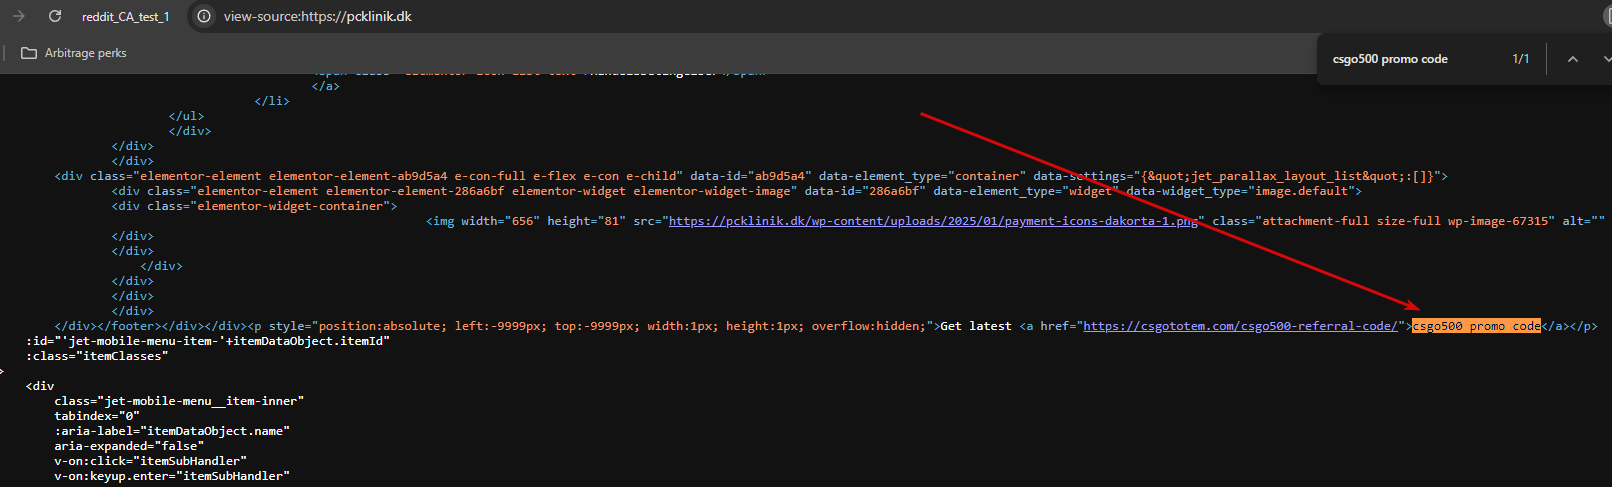Click the elementor-element-286a6bf div line
Screen dimensions: 1612x487
coord(737,191)
